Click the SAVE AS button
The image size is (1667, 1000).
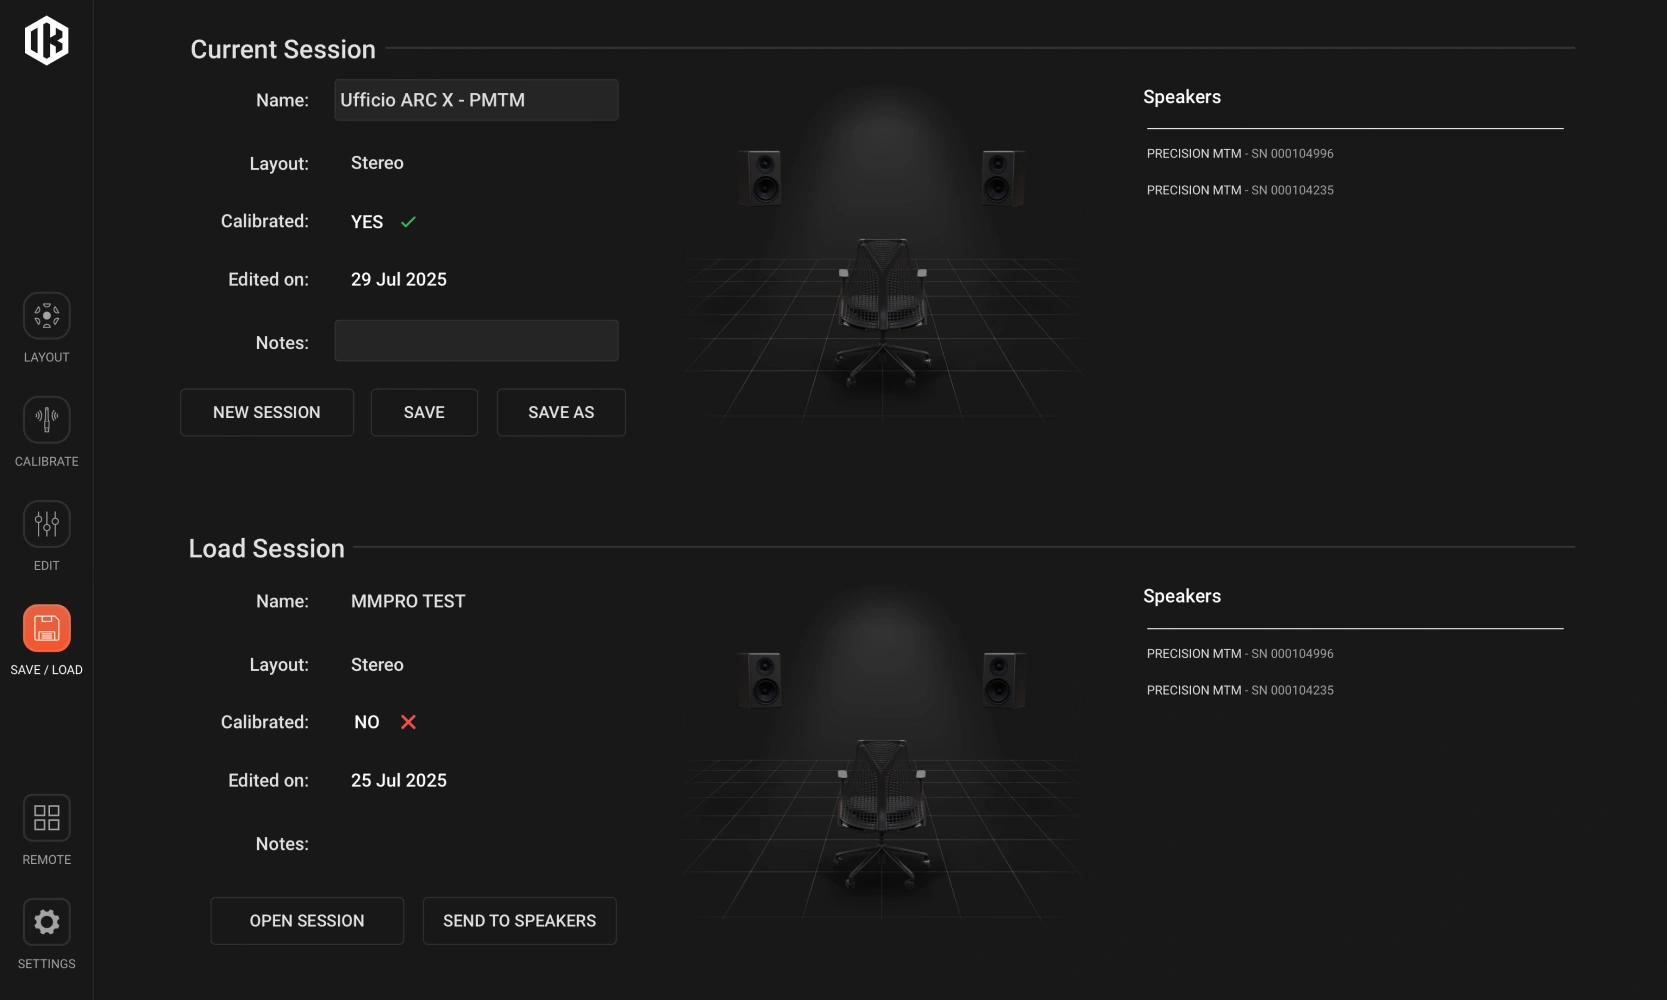[x=561, y=412]
